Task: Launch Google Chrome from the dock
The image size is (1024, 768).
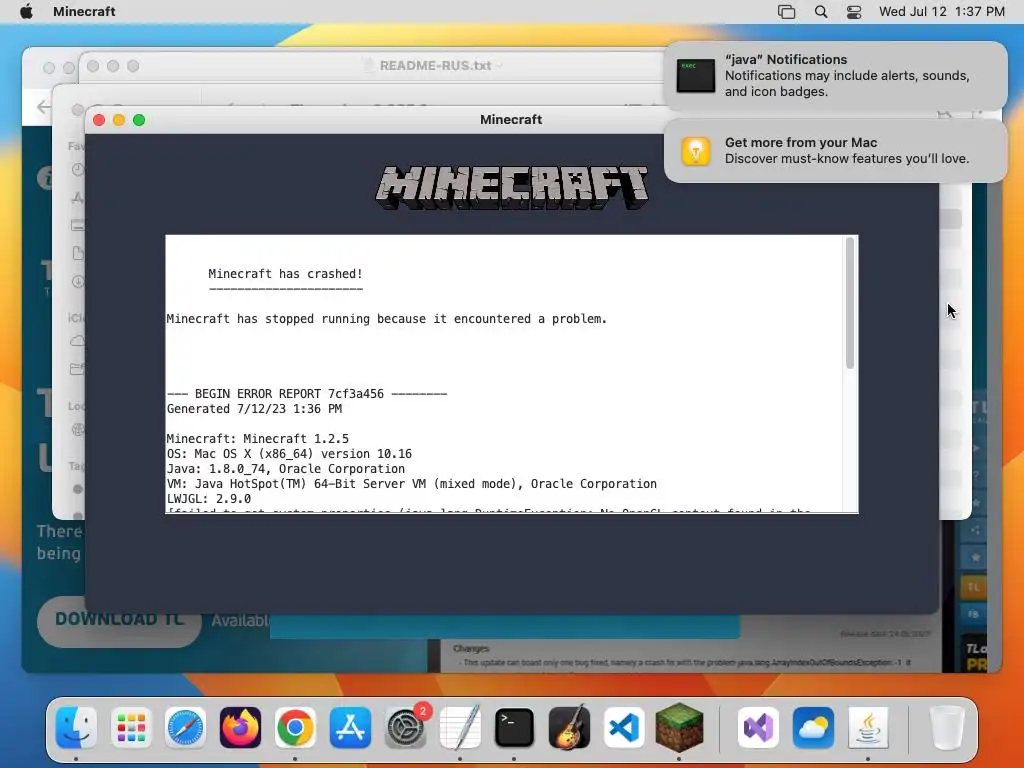Action: click(295, 728)
